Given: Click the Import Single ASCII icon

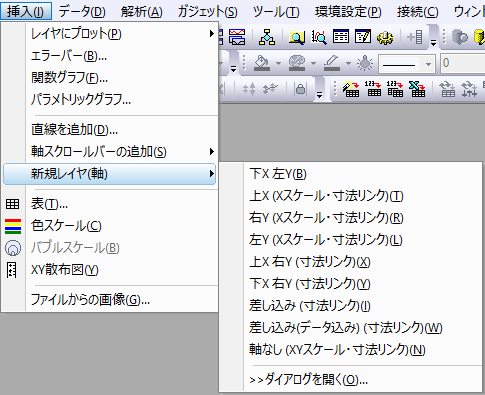Looking at the screenshot, I should click(373, 89).
